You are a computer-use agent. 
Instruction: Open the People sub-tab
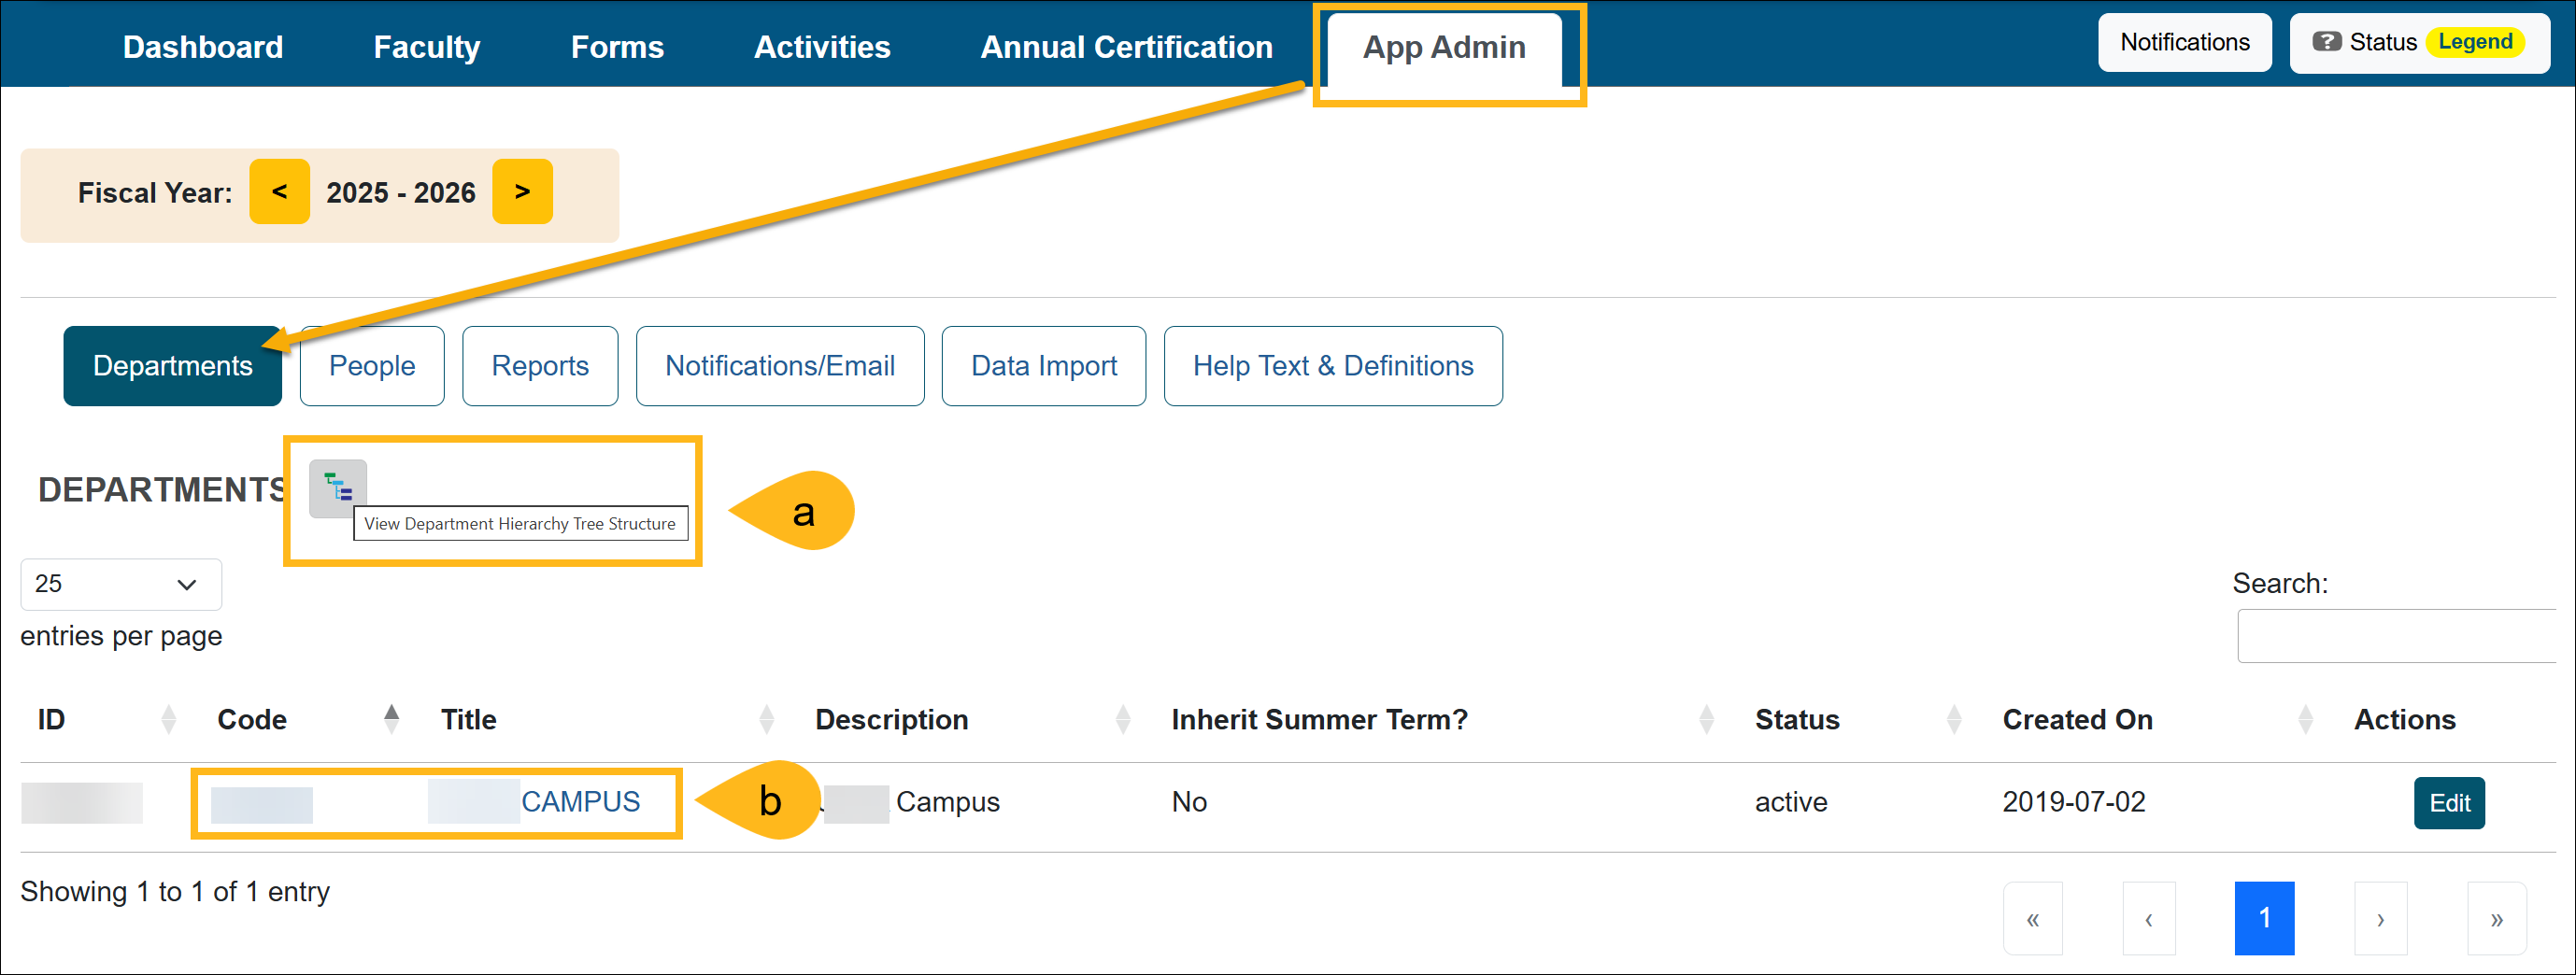(x=371, y=365)
